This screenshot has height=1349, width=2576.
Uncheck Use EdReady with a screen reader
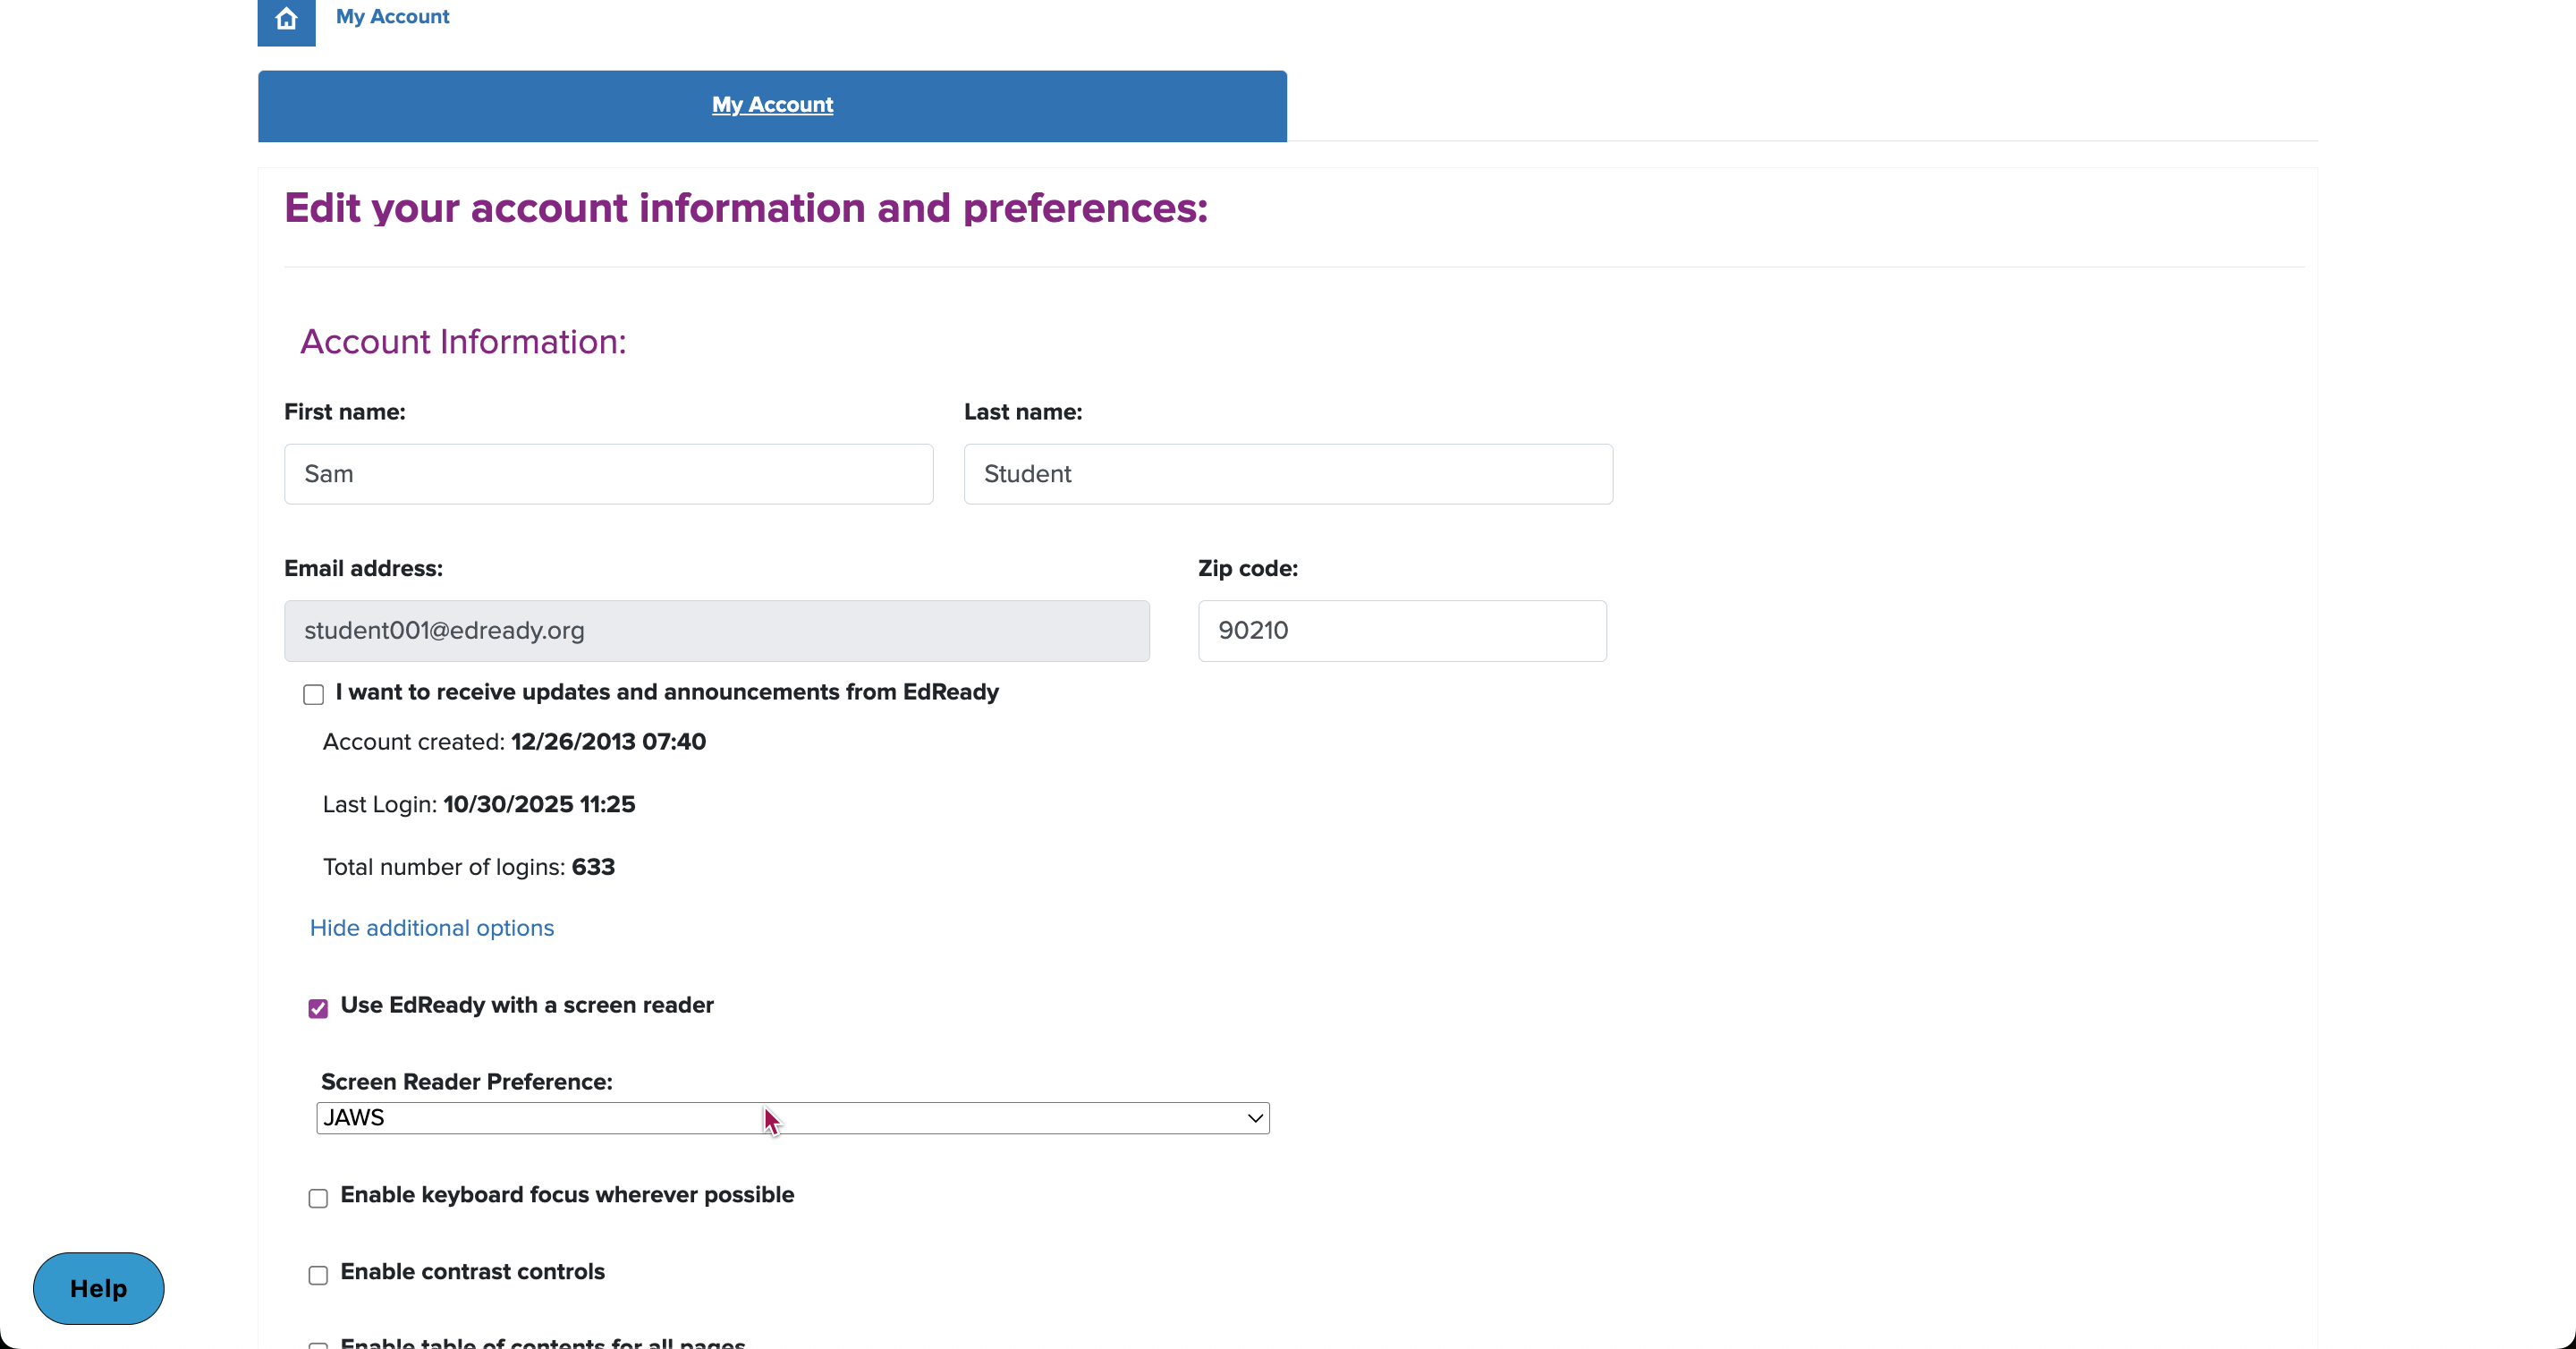(x=318, y=1008)
